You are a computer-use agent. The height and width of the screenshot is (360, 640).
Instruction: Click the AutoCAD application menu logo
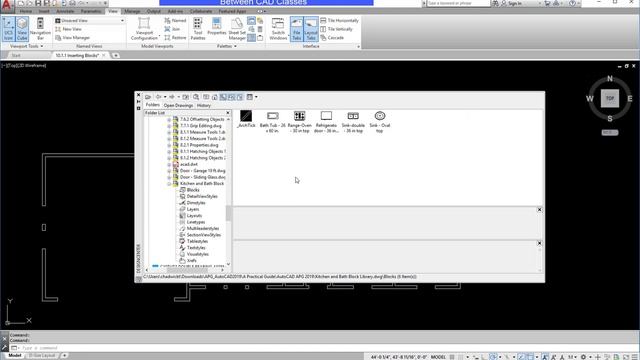pyautogui.click(x=7, y=5)
